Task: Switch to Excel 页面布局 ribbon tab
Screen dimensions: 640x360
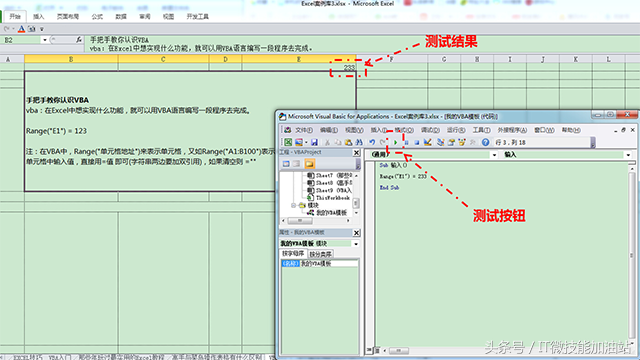Action: pyautogui.click(x=68, y=17)
